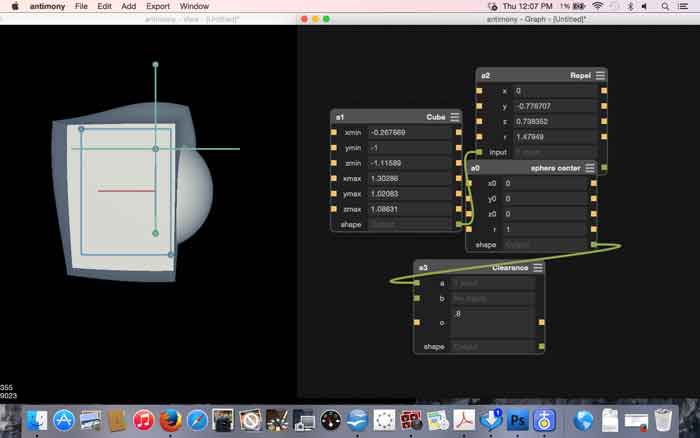This screenshot has height=438, width=700.
Task: Open Firefox from the dock
Action: click(171, 421)
